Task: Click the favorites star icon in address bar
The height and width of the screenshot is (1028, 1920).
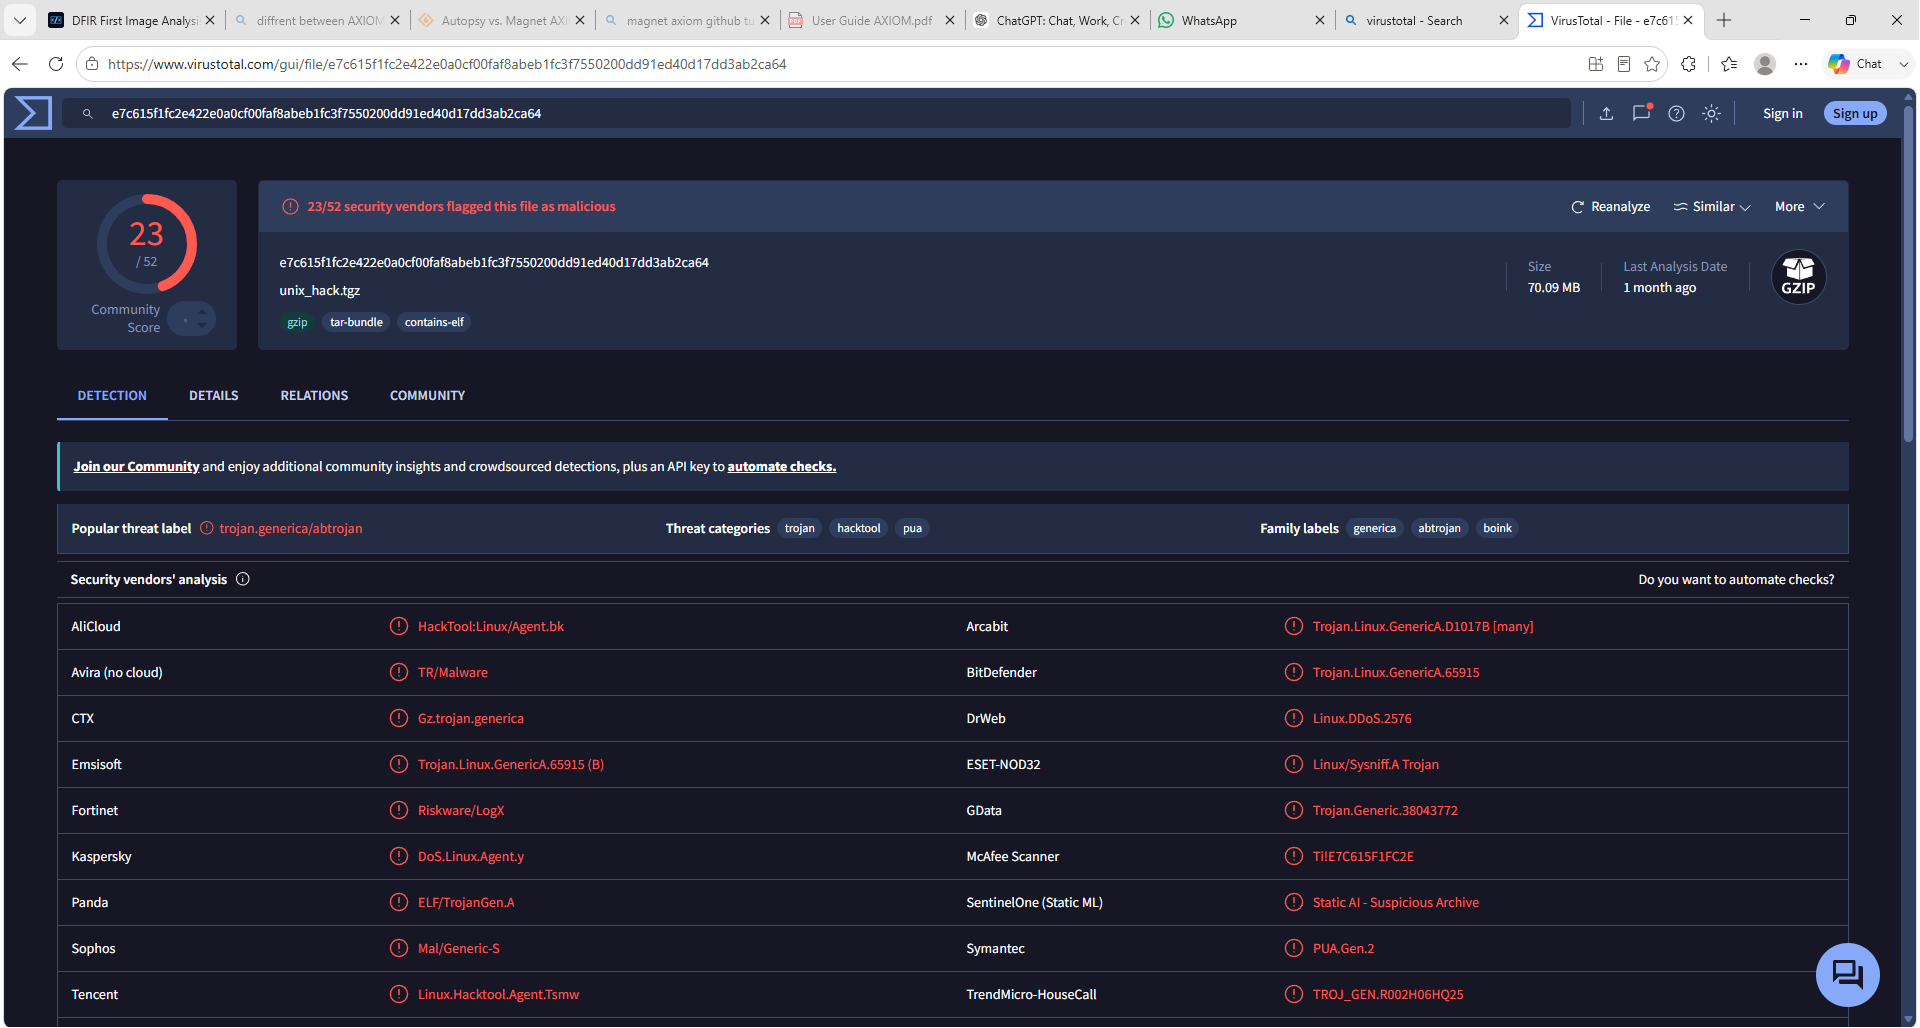Action: click(x=1652, y=64)
